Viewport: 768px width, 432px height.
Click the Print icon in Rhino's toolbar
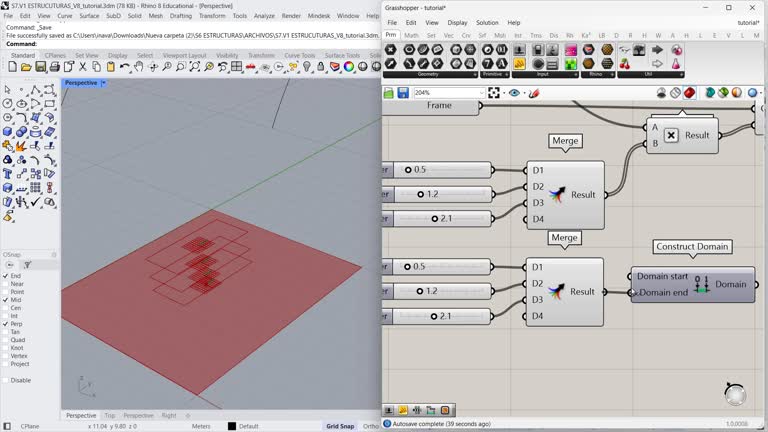tap(54, 67)
